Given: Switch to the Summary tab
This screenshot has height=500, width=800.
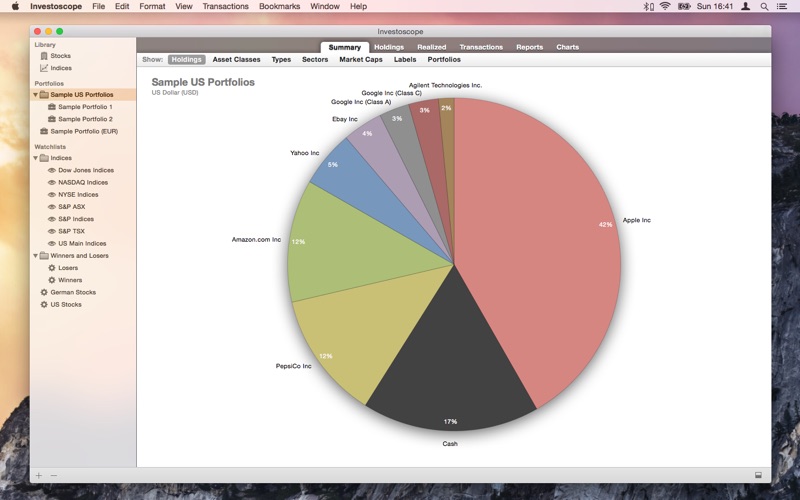Looking at the screenshot, I should point(344,47).
